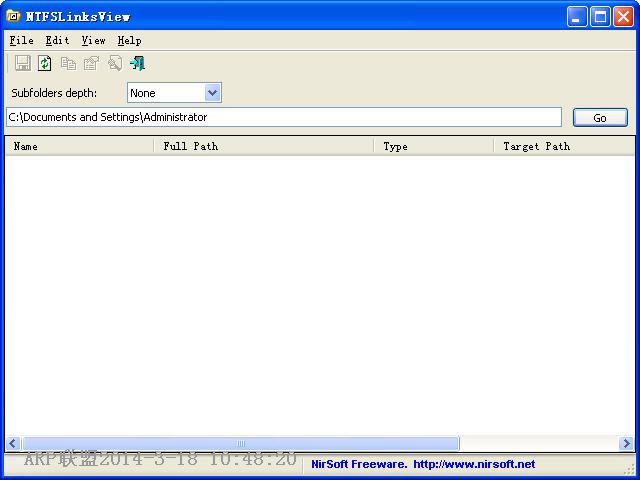Click the Save Selected Items floppy icon
The height and width of the screenshot is (480, 640).
(x=22, y=63)
